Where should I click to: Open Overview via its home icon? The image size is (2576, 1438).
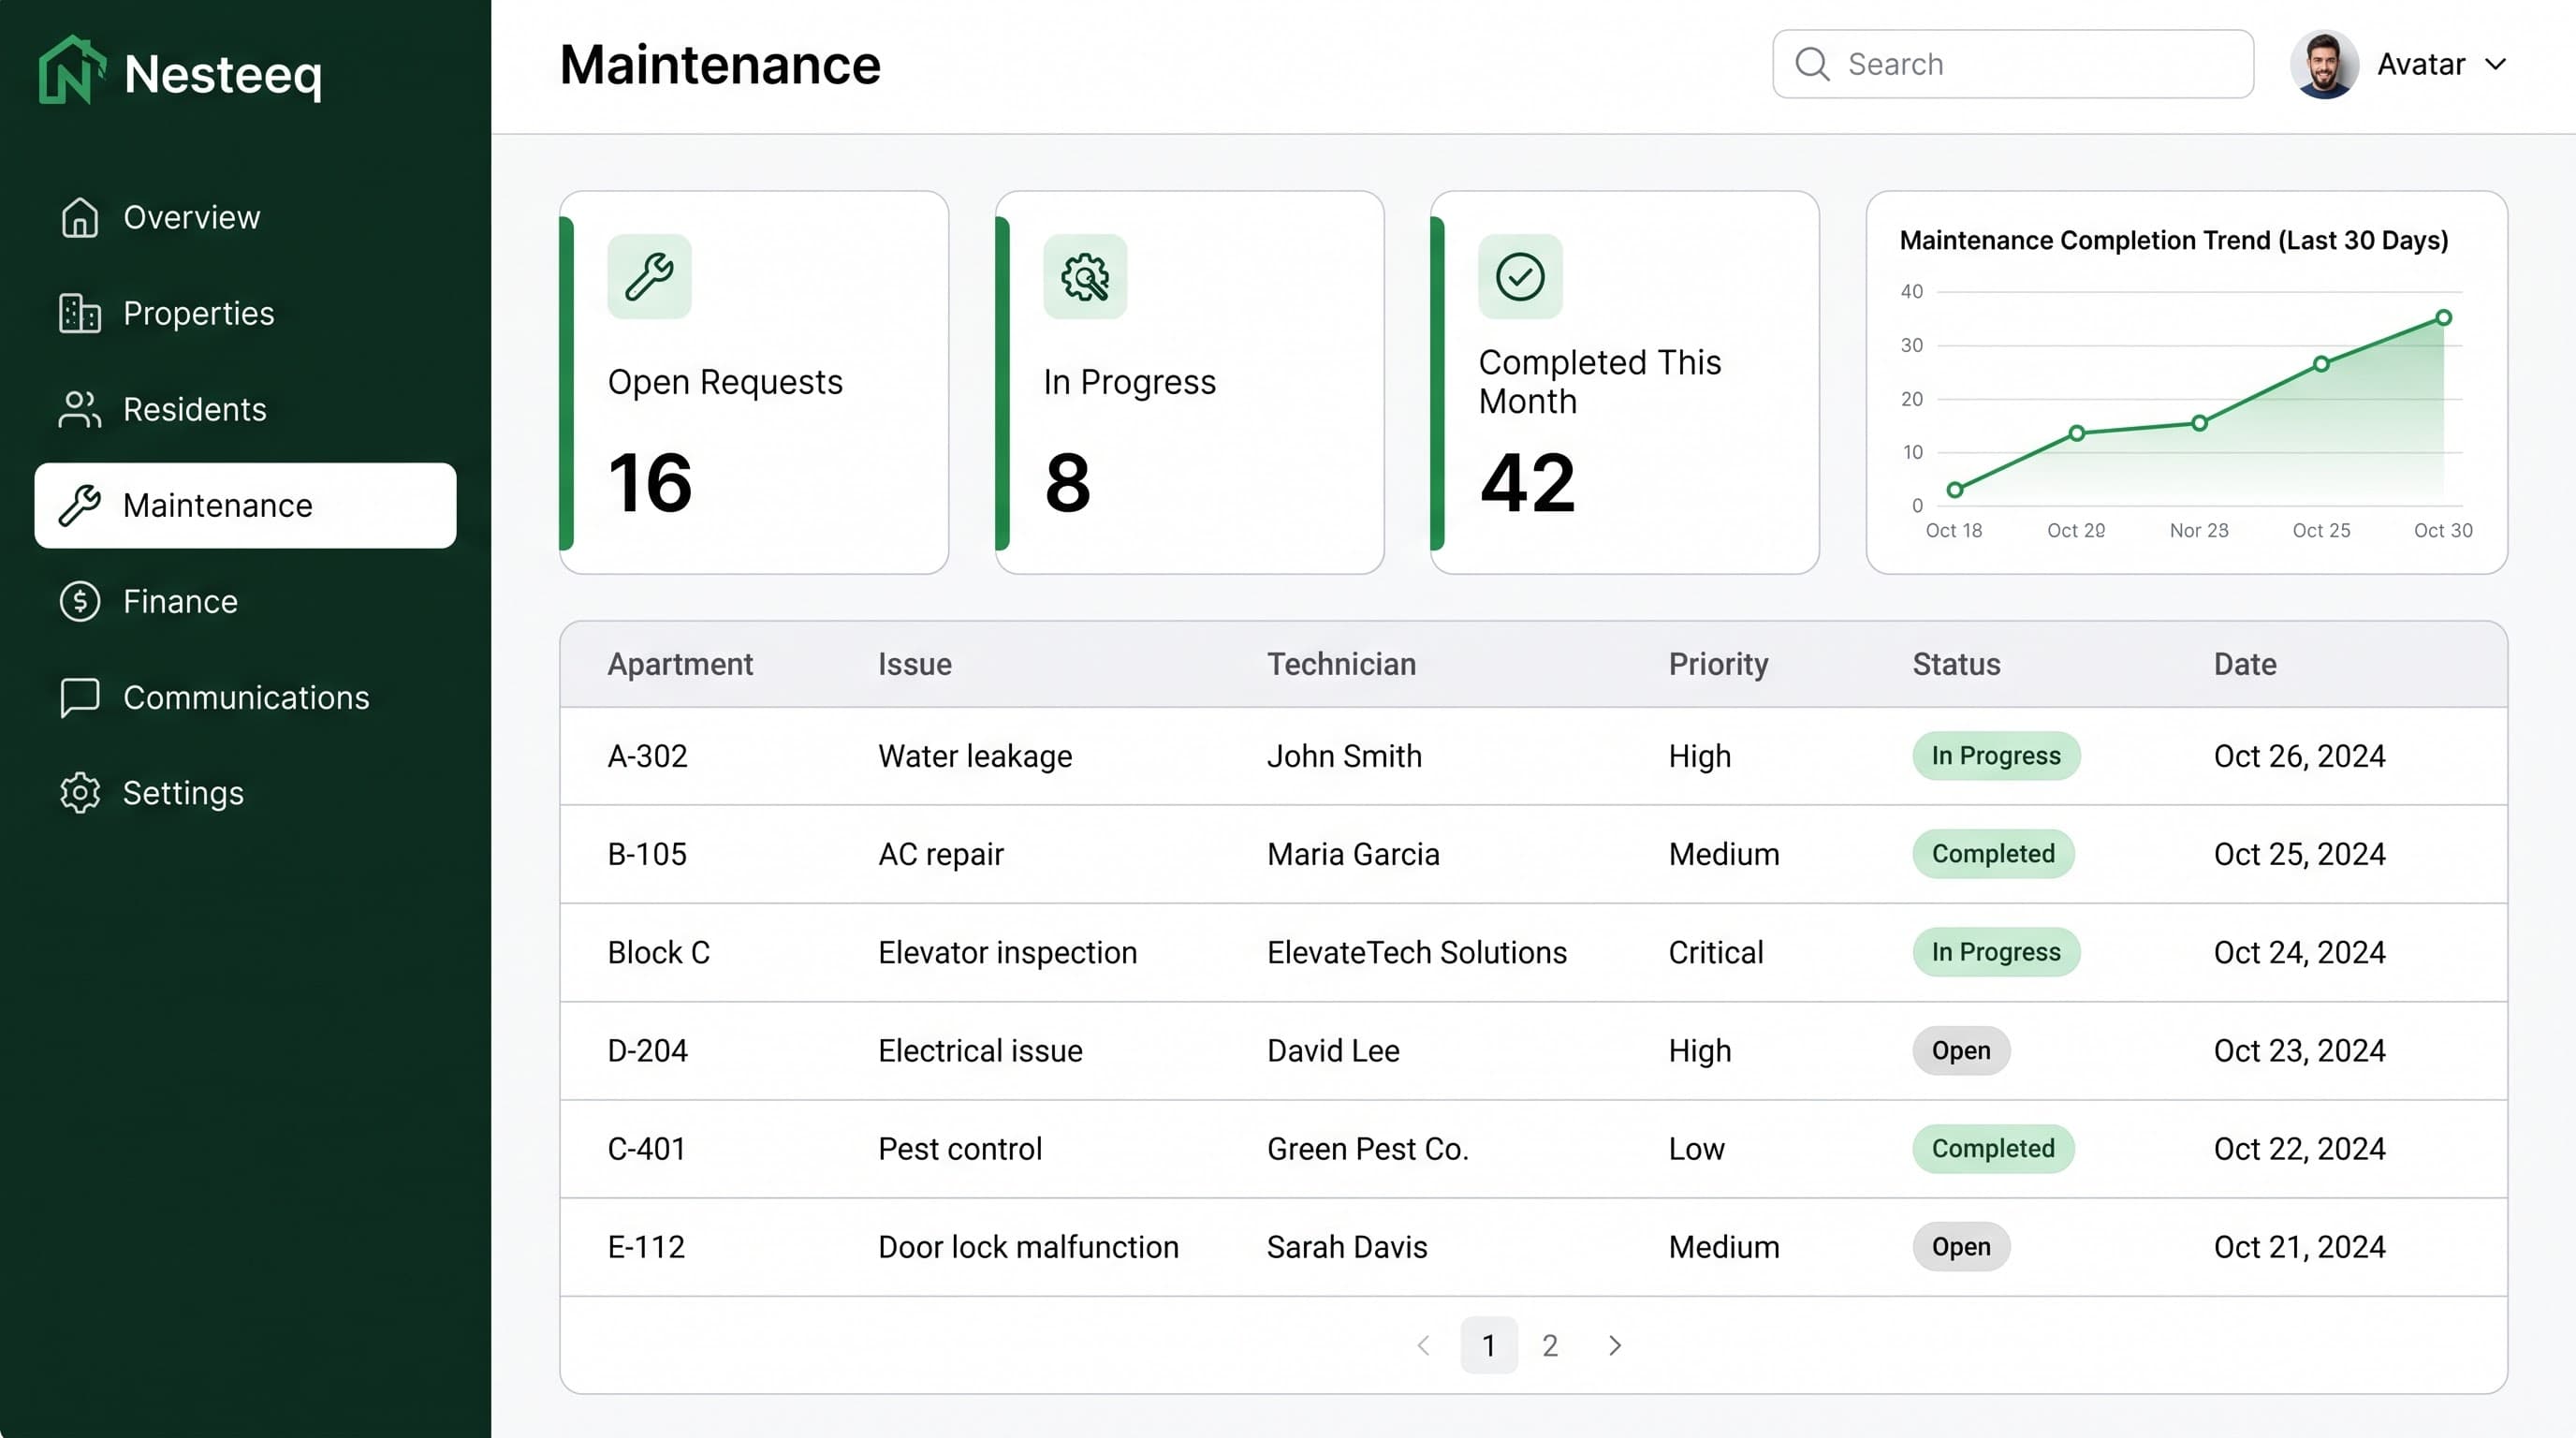click(x=80, y=217)
